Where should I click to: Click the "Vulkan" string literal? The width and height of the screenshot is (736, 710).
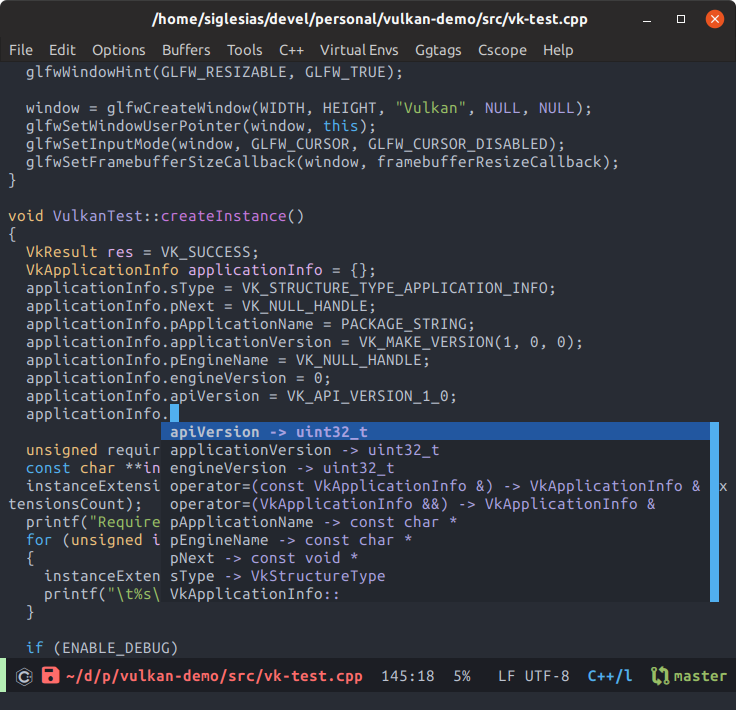430,108
